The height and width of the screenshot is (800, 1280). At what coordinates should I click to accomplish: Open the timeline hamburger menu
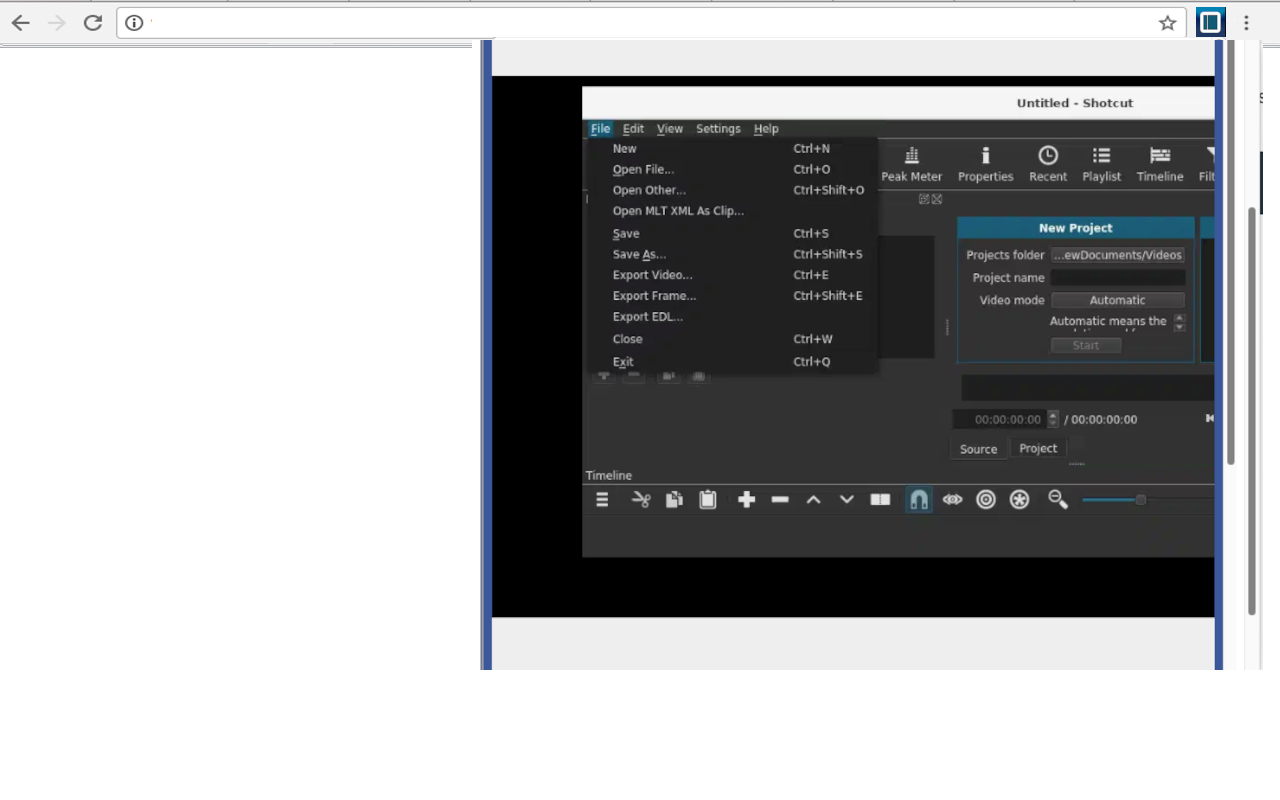pos(602,500)
